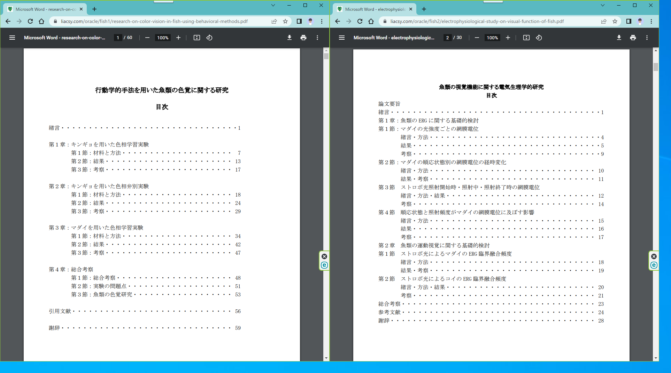Click the left PDF vertical scrollbar thumb

326,56
